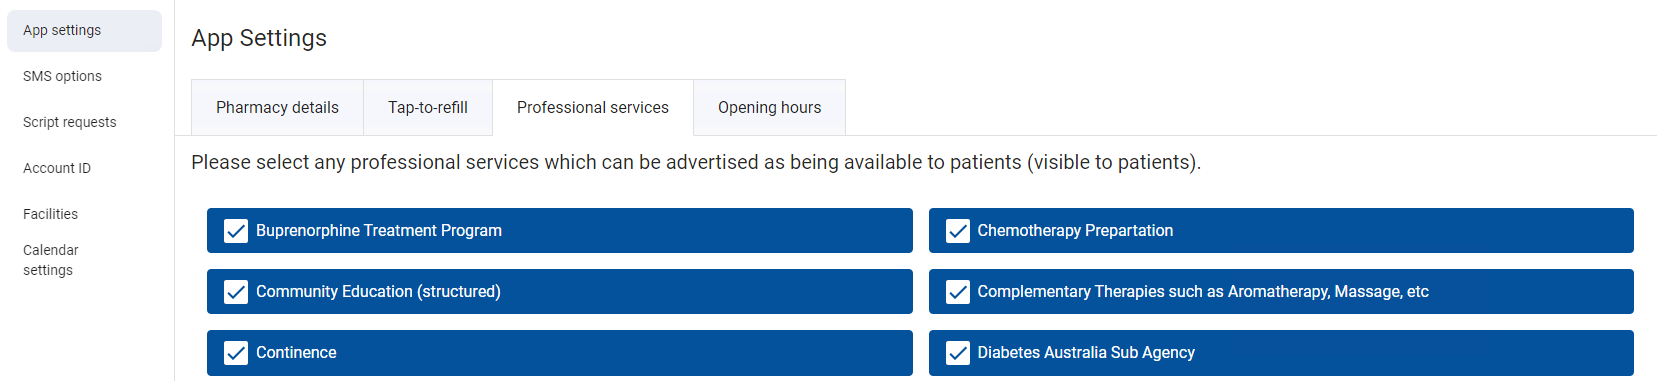Toggle Complementary Therapies checkbox
Image resolution: width=1657 pixels, height=381 pixels.
[x=958, y=292]
